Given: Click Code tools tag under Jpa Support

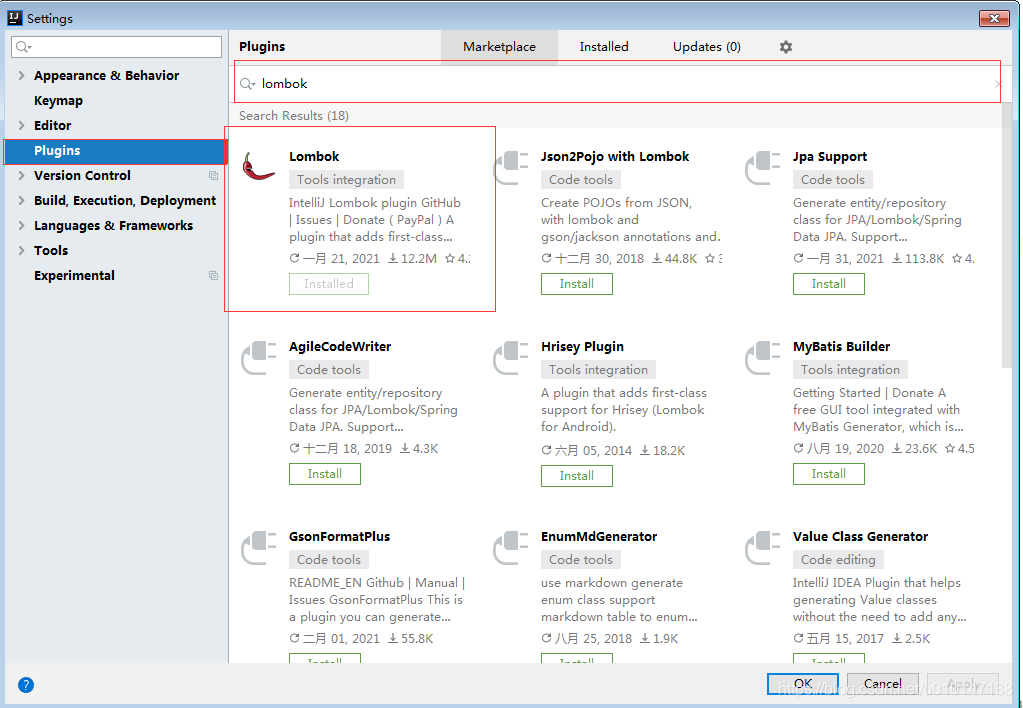Looking at the screenshot, I should pyautogui.click(x=832, y=179).
